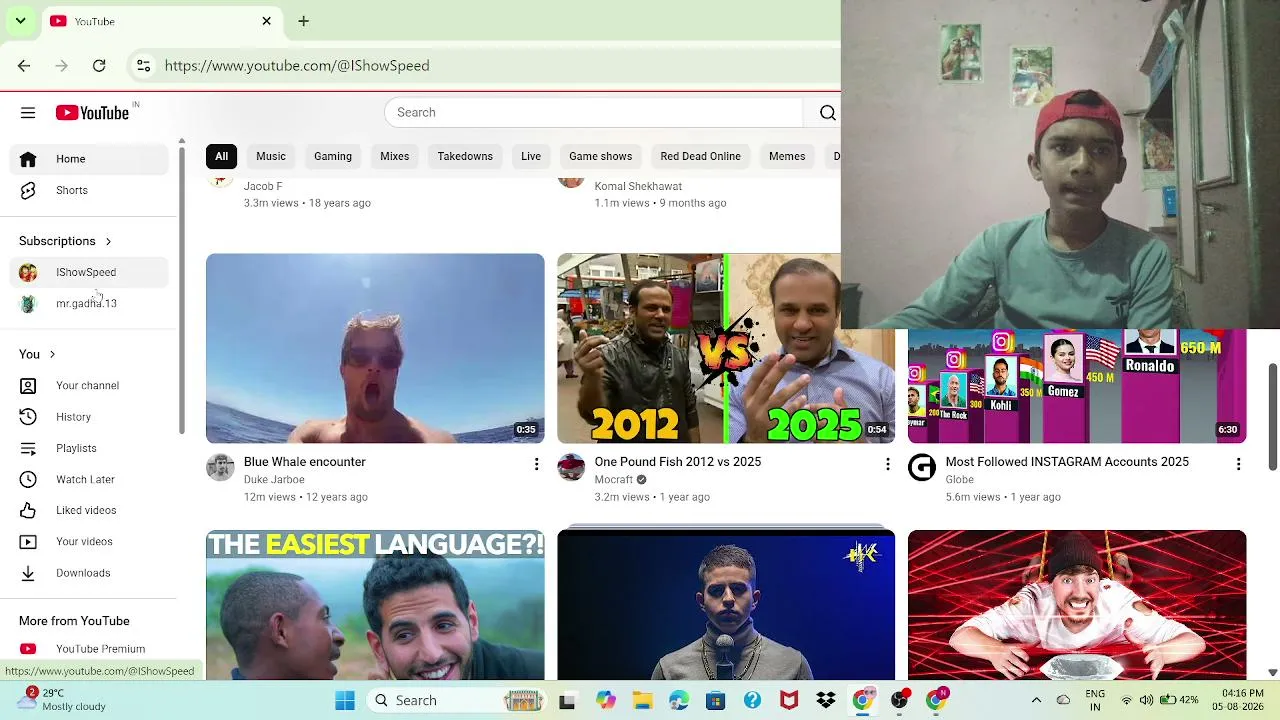Expand the You section chevron

52,354
